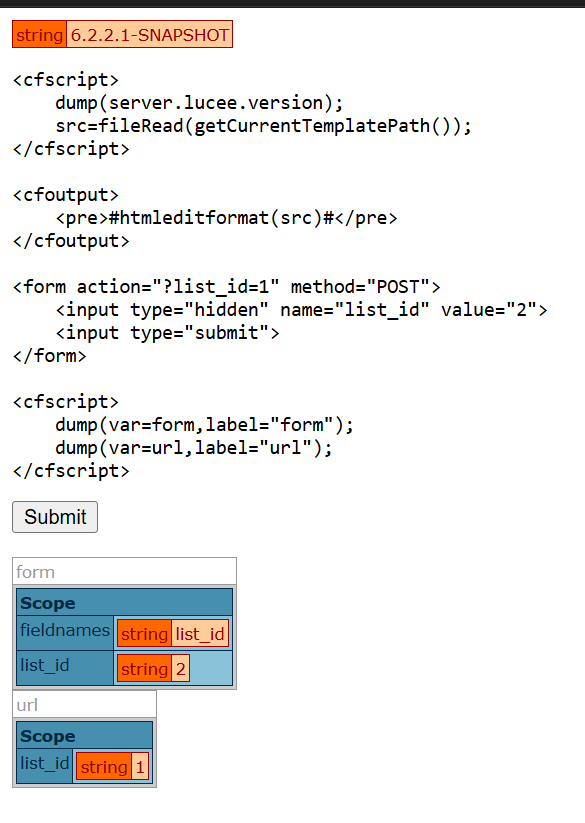
Task: Toggle the form Scope header row
Action: (124, 603)
